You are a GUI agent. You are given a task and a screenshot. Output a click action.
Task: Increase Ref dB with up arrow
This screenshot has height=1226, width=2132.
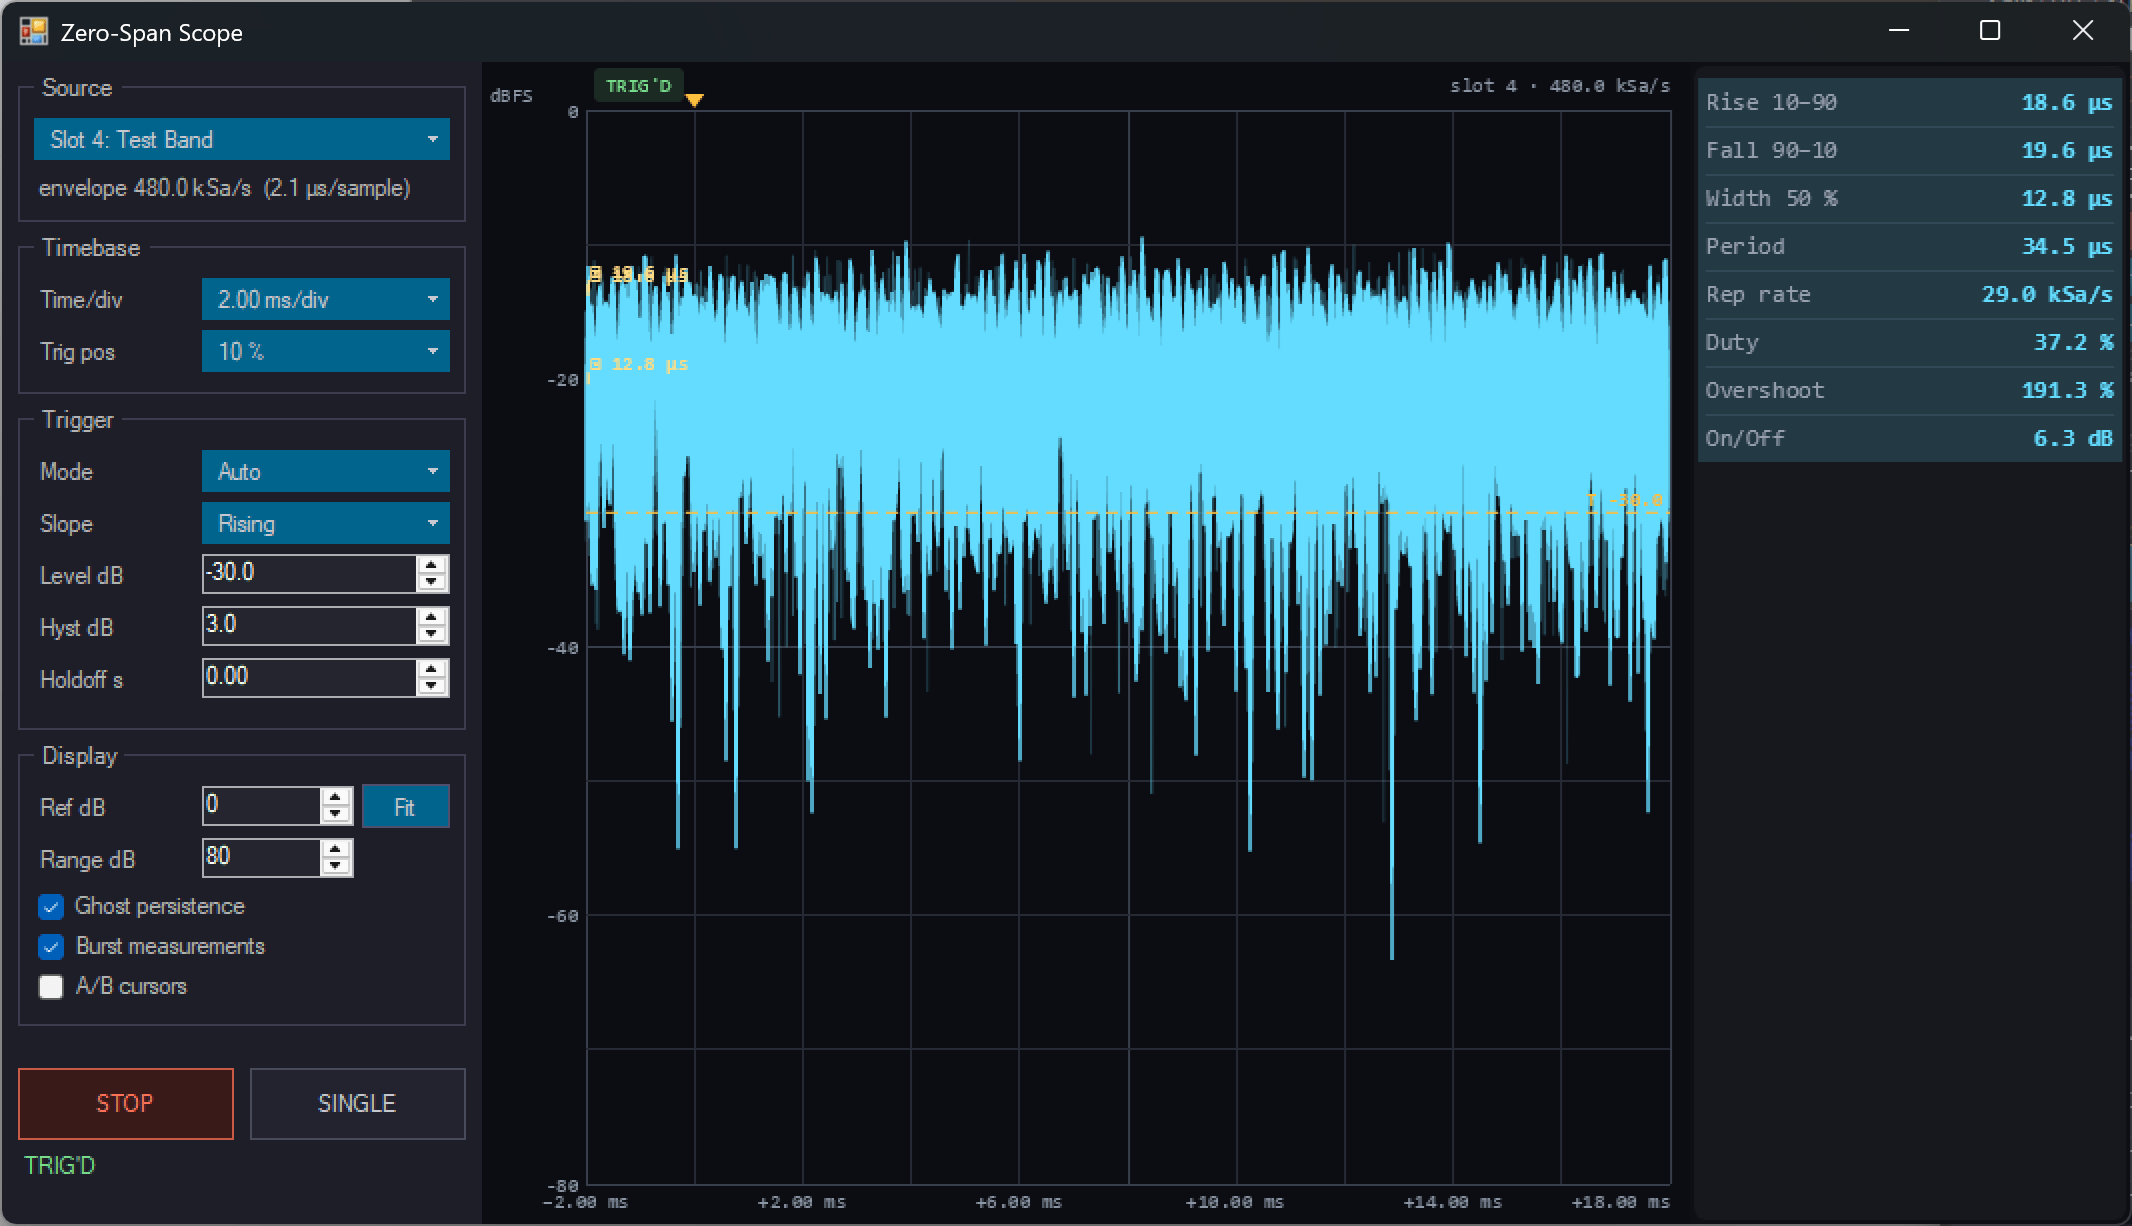click(336, 797)
